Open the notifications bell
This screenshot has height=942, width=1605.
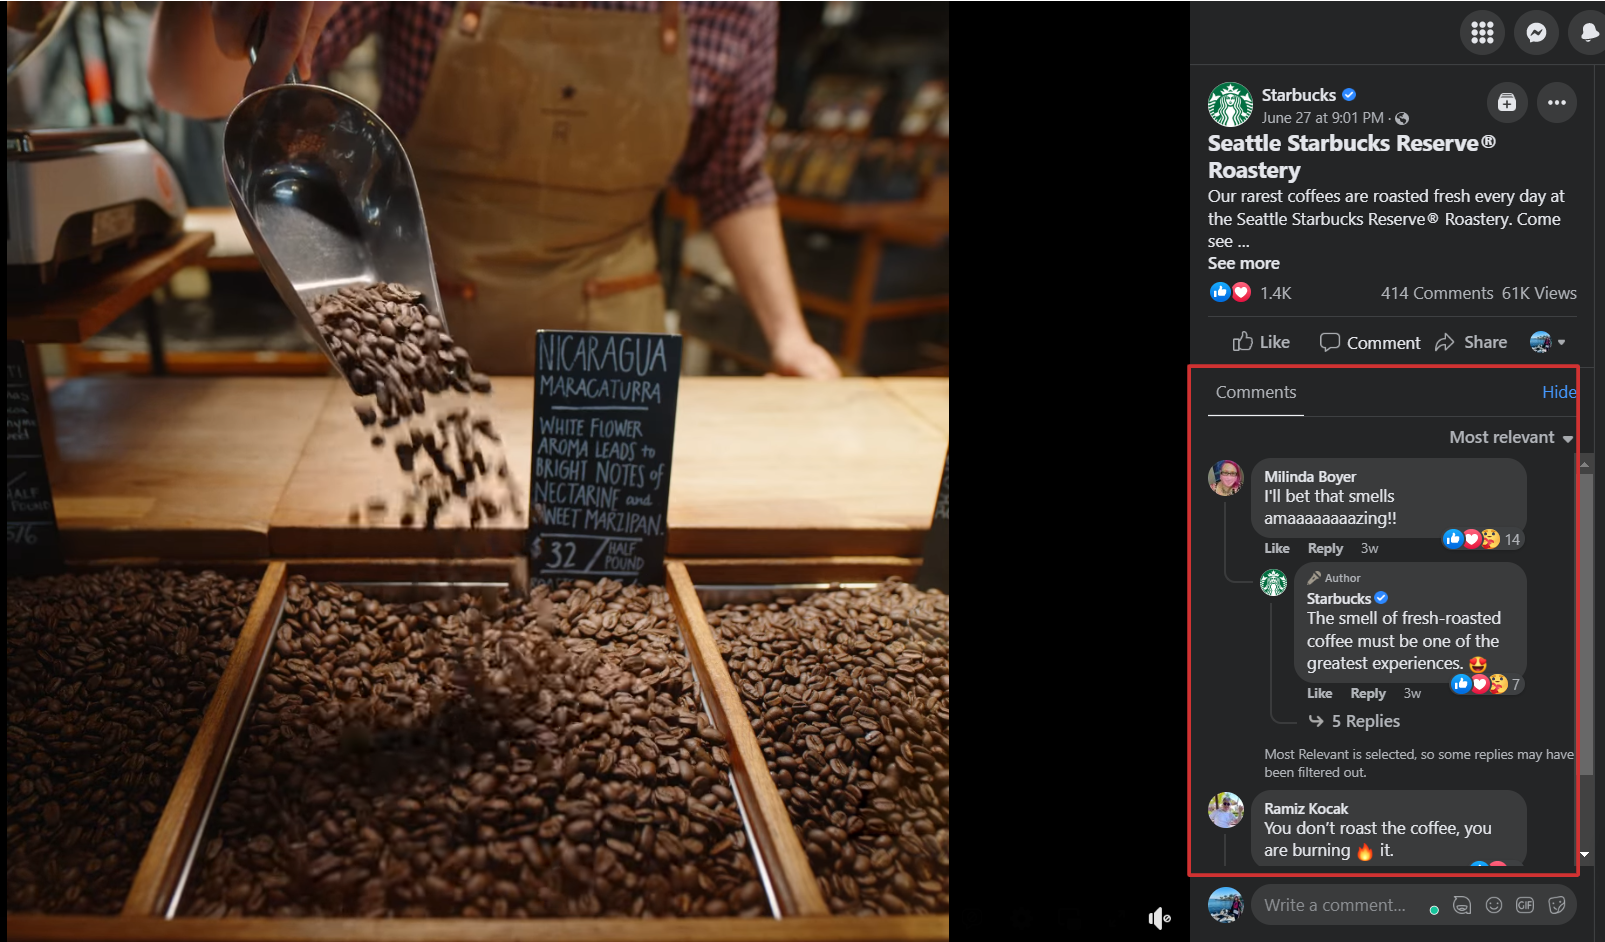tap(1588, 33)
